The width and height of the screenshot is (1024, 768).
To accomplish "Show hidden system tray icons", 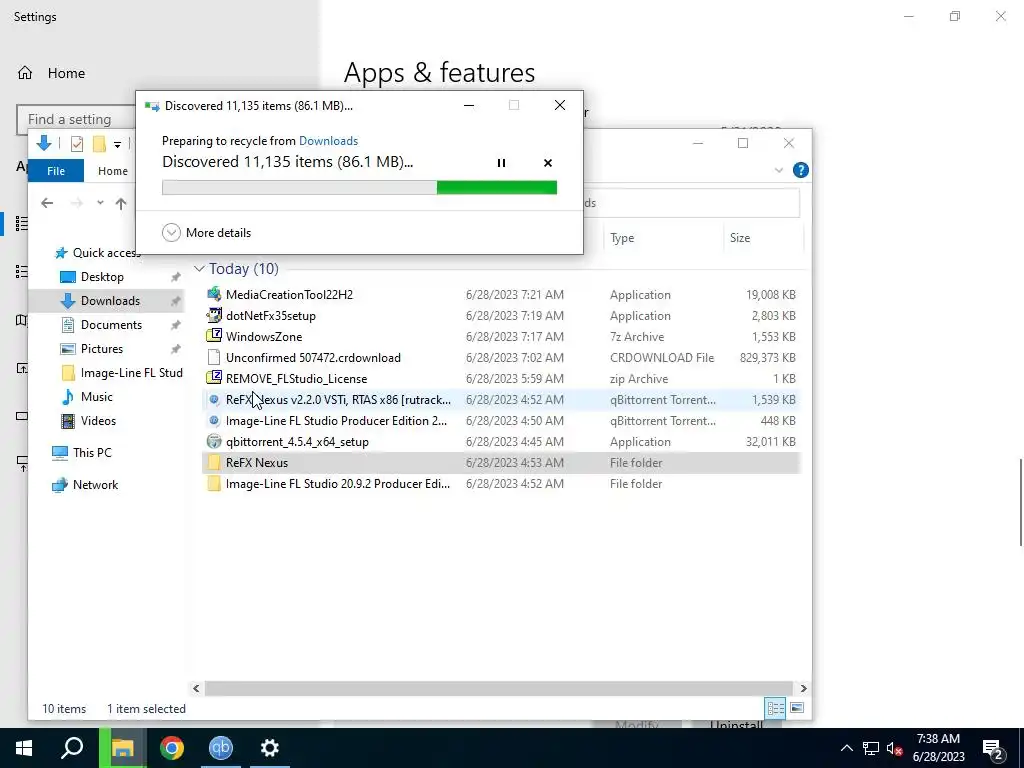I will [x=846, y=748].
